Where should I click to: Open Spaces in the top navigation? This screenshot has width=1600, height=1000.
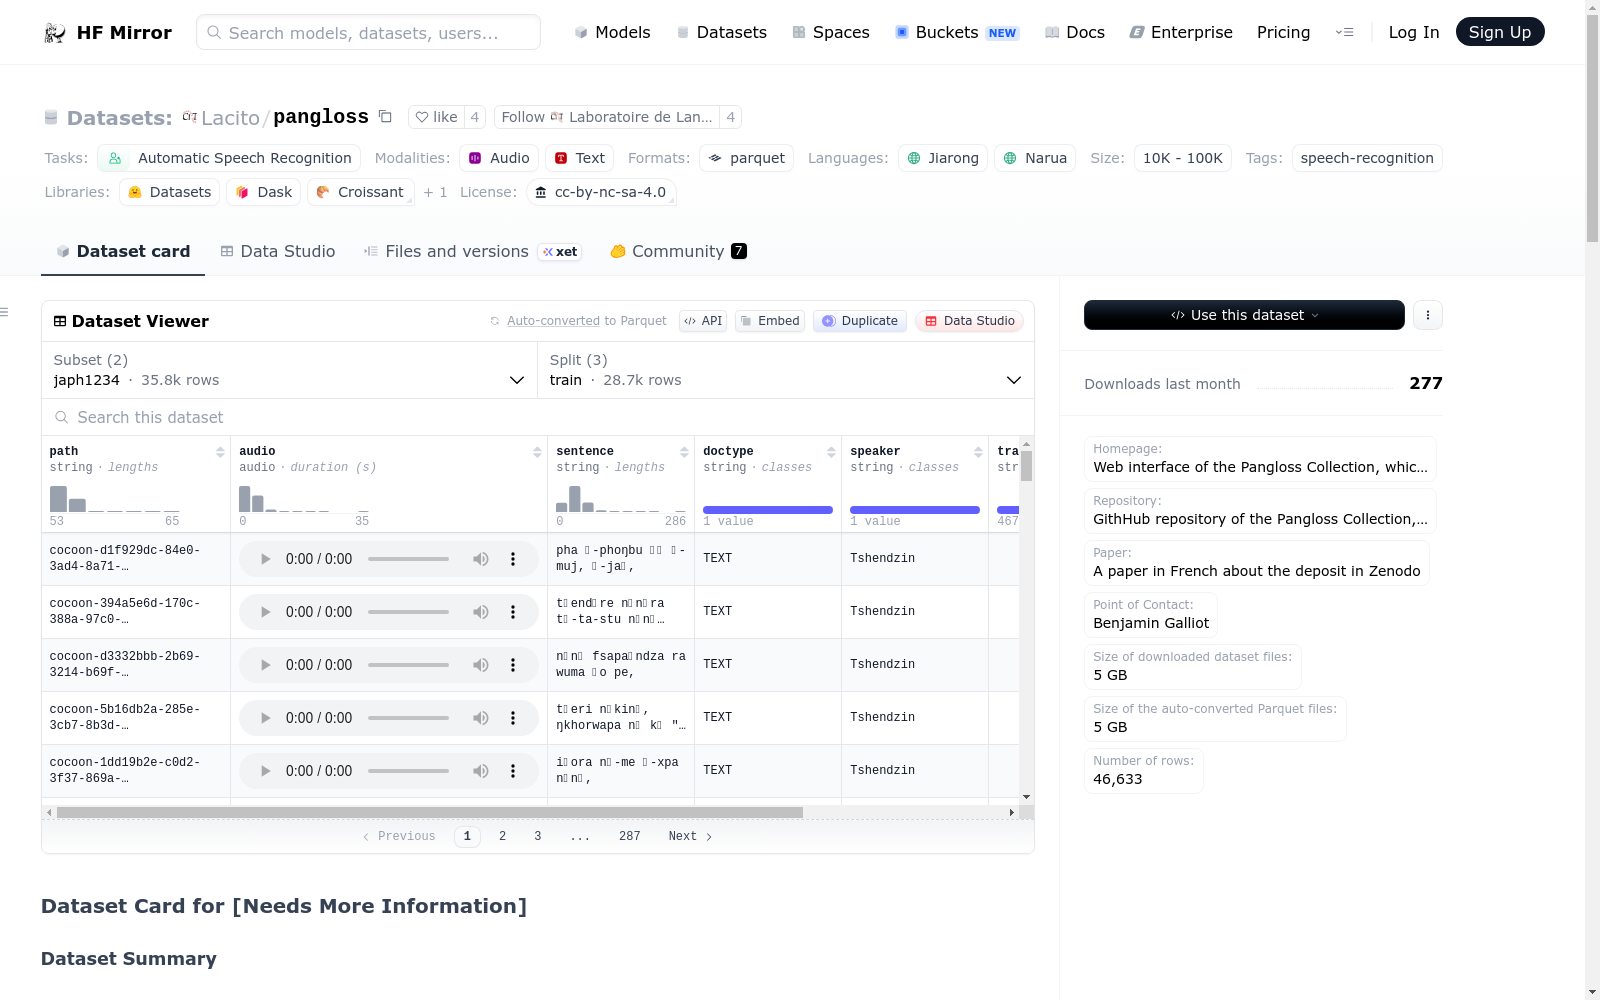point(831,32)
